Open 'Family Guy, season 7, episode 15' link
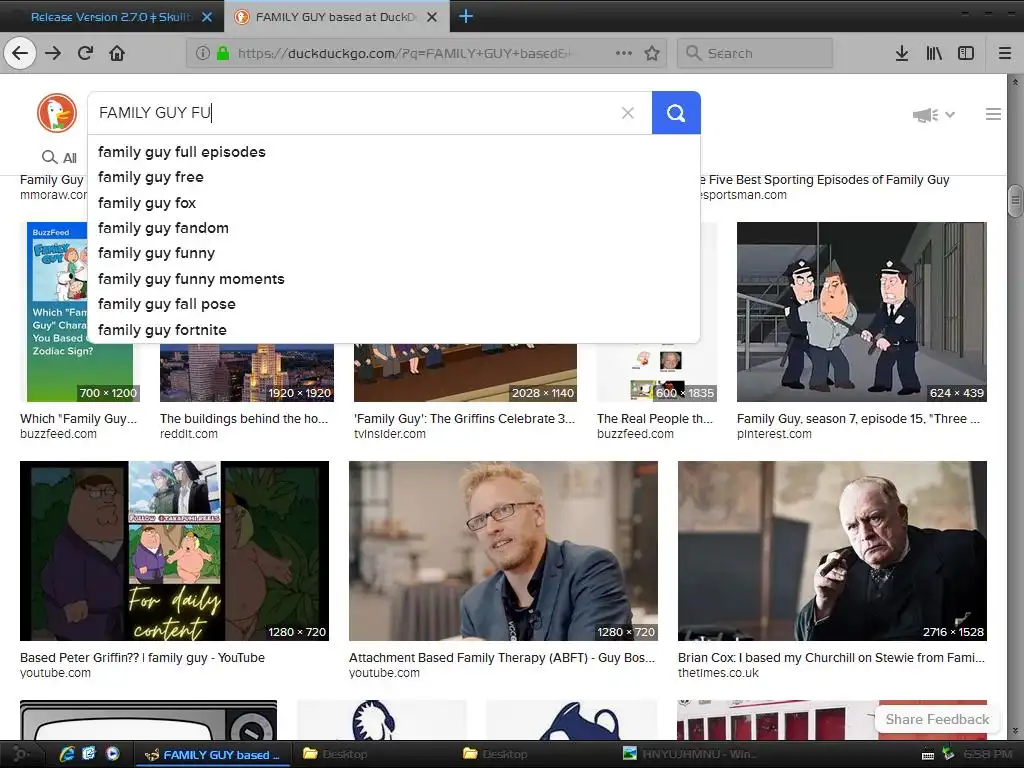The image size is (1024, 768). tap(858, 419)
